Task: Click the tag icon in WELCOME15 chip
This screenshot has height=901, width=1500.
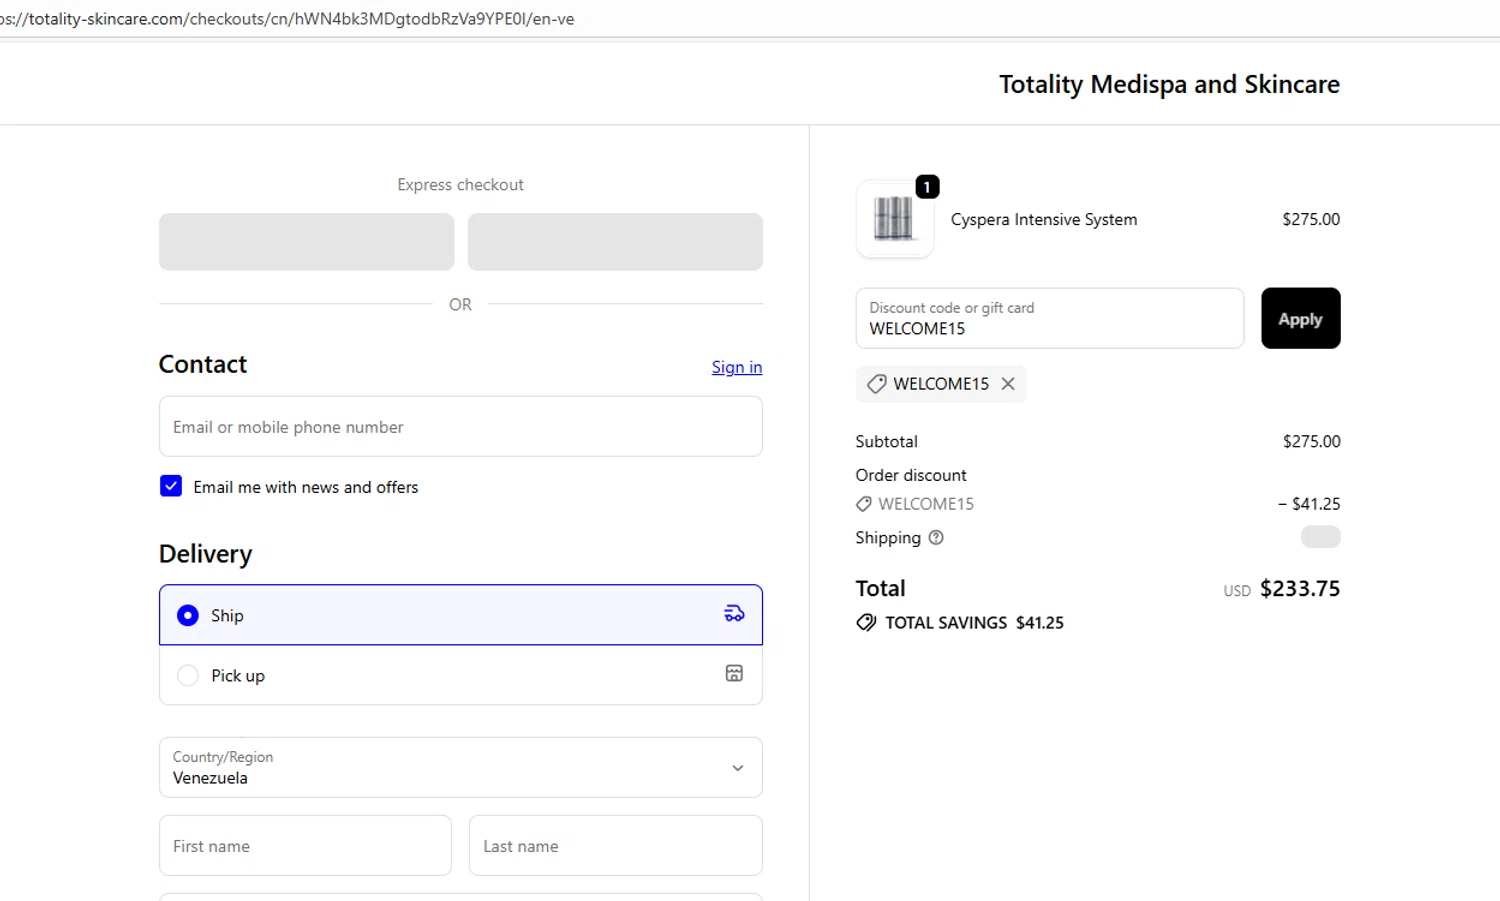Action: (876, 384)
